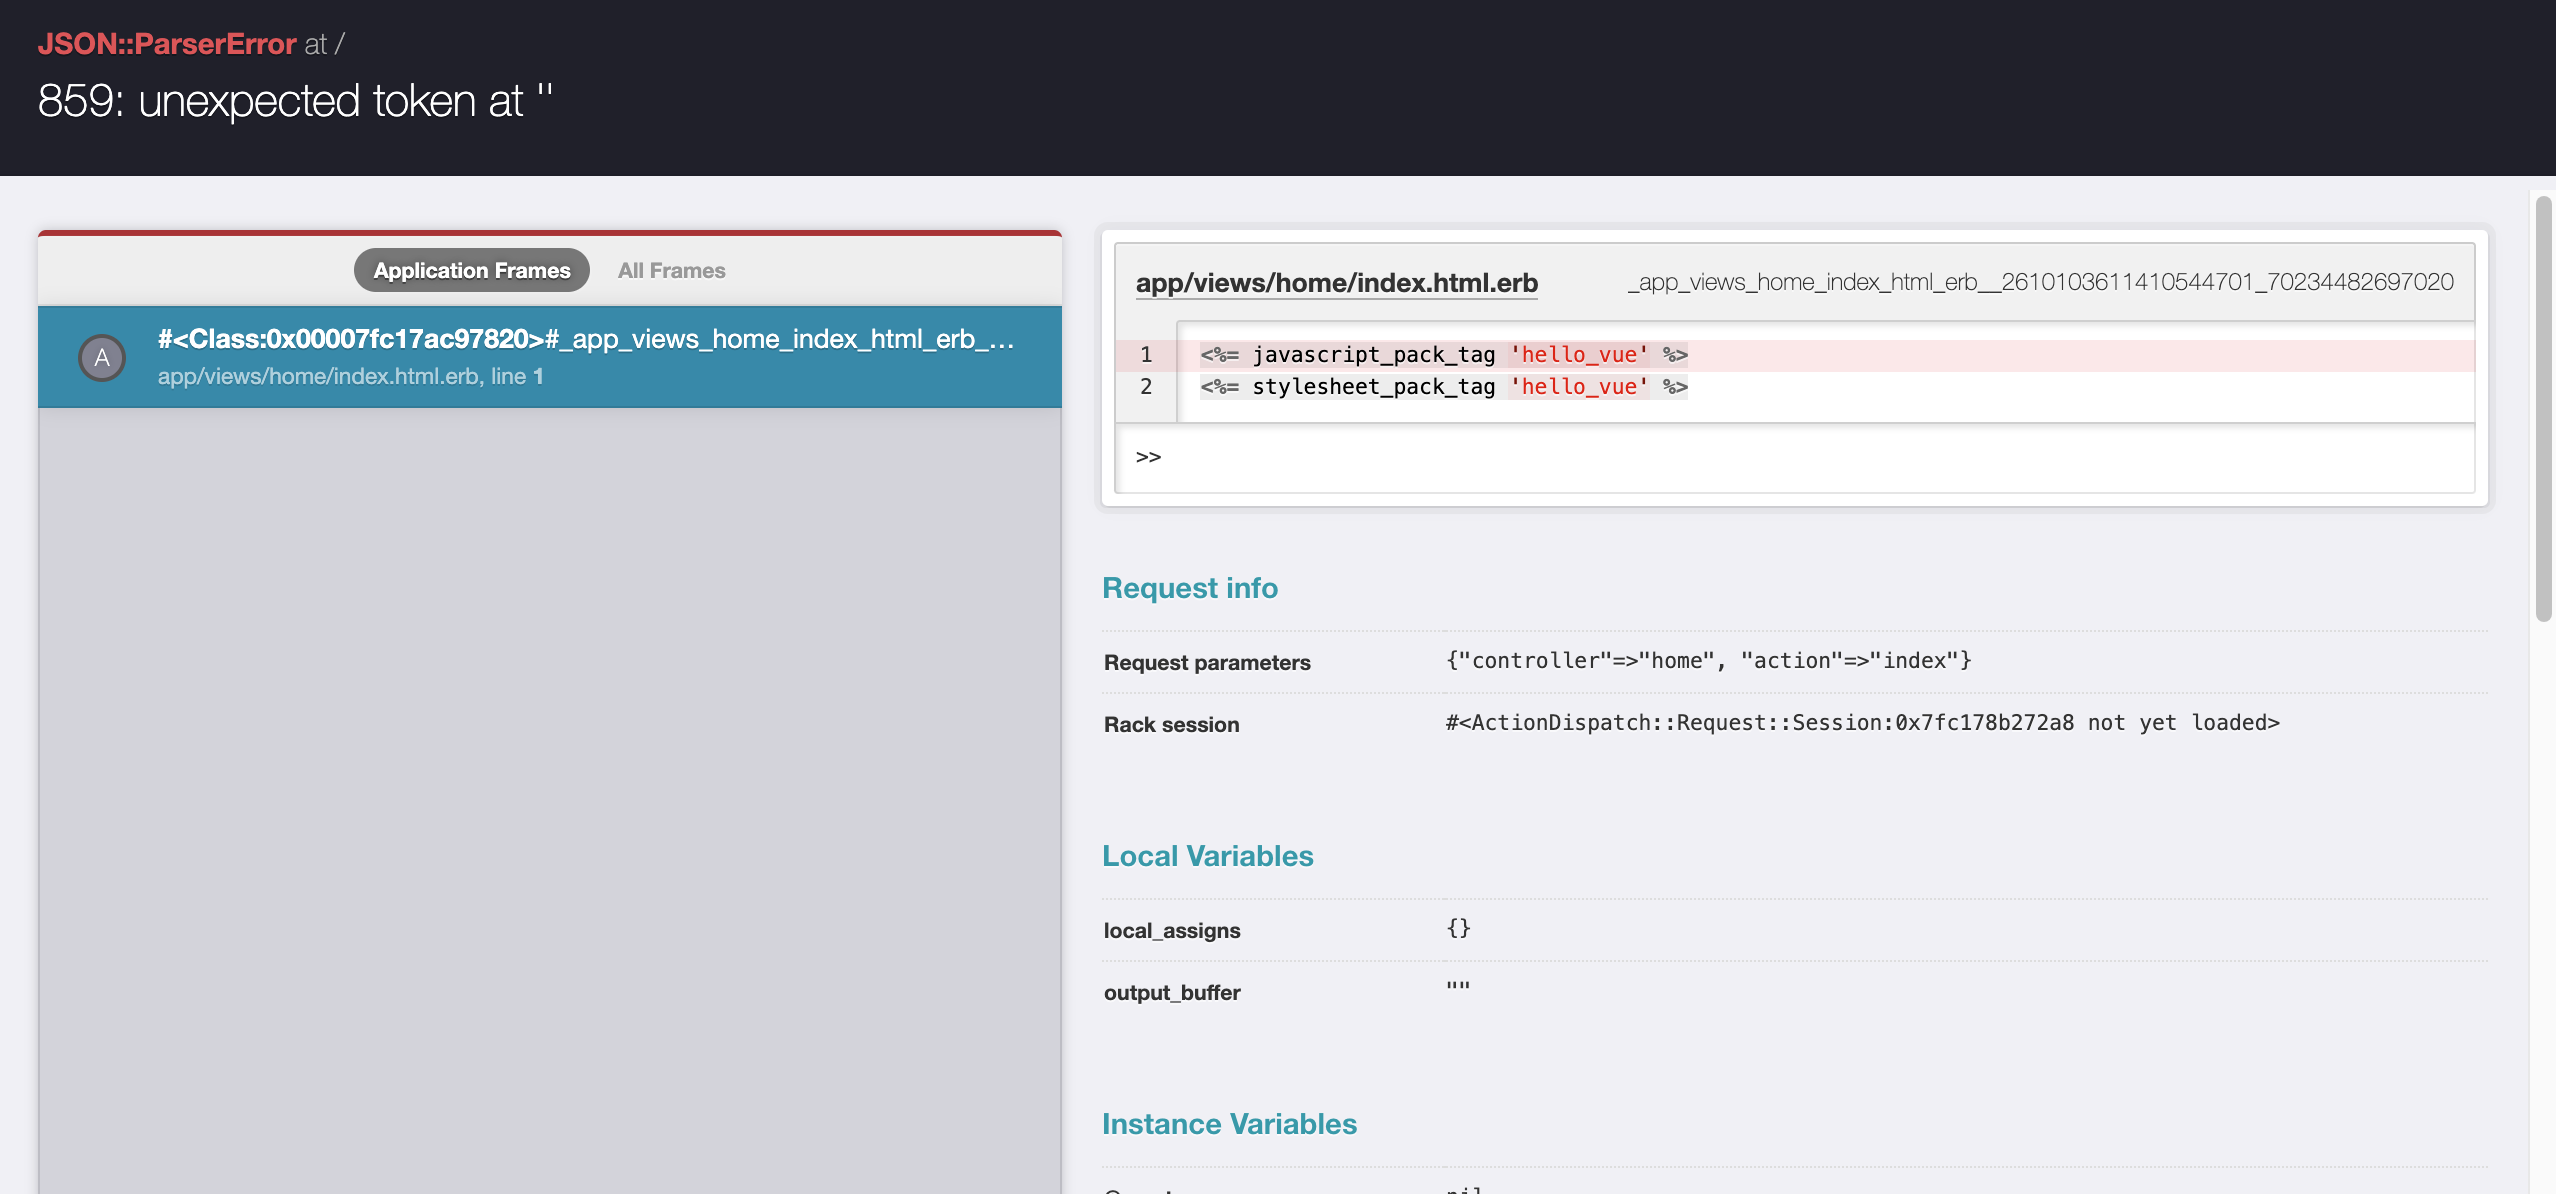The width and height of the screenshot is (2556, 1194).
Task: Click code line 1 javascript_pack_tag
Action: (x=1444, y=355)
